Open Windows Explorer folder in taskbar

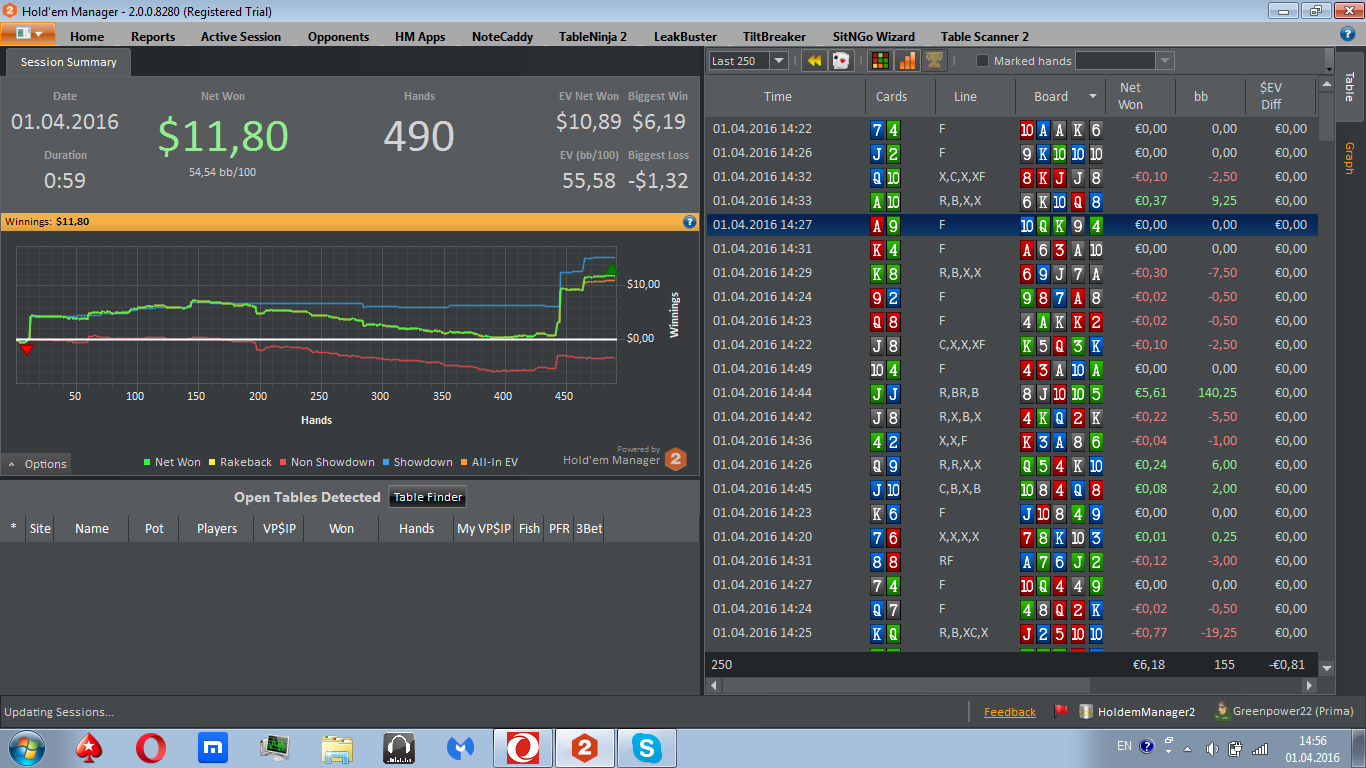coord(337,747)
